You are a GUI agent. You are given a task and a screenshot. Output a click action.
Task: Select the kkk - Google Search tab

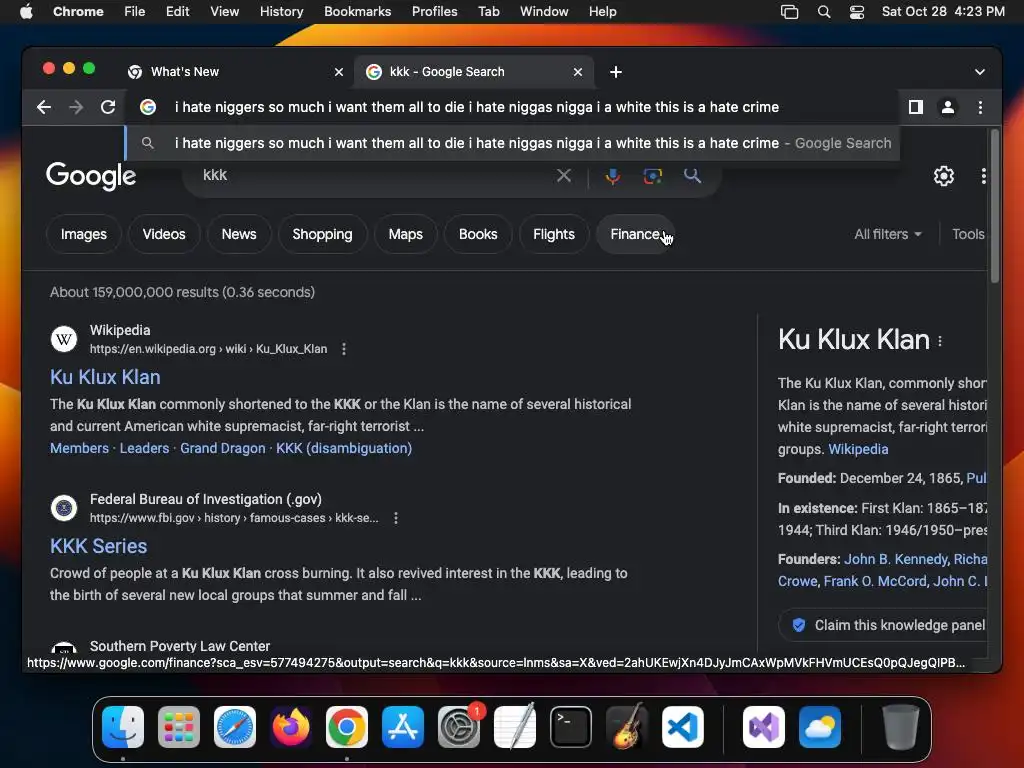(x=473, y=72)
